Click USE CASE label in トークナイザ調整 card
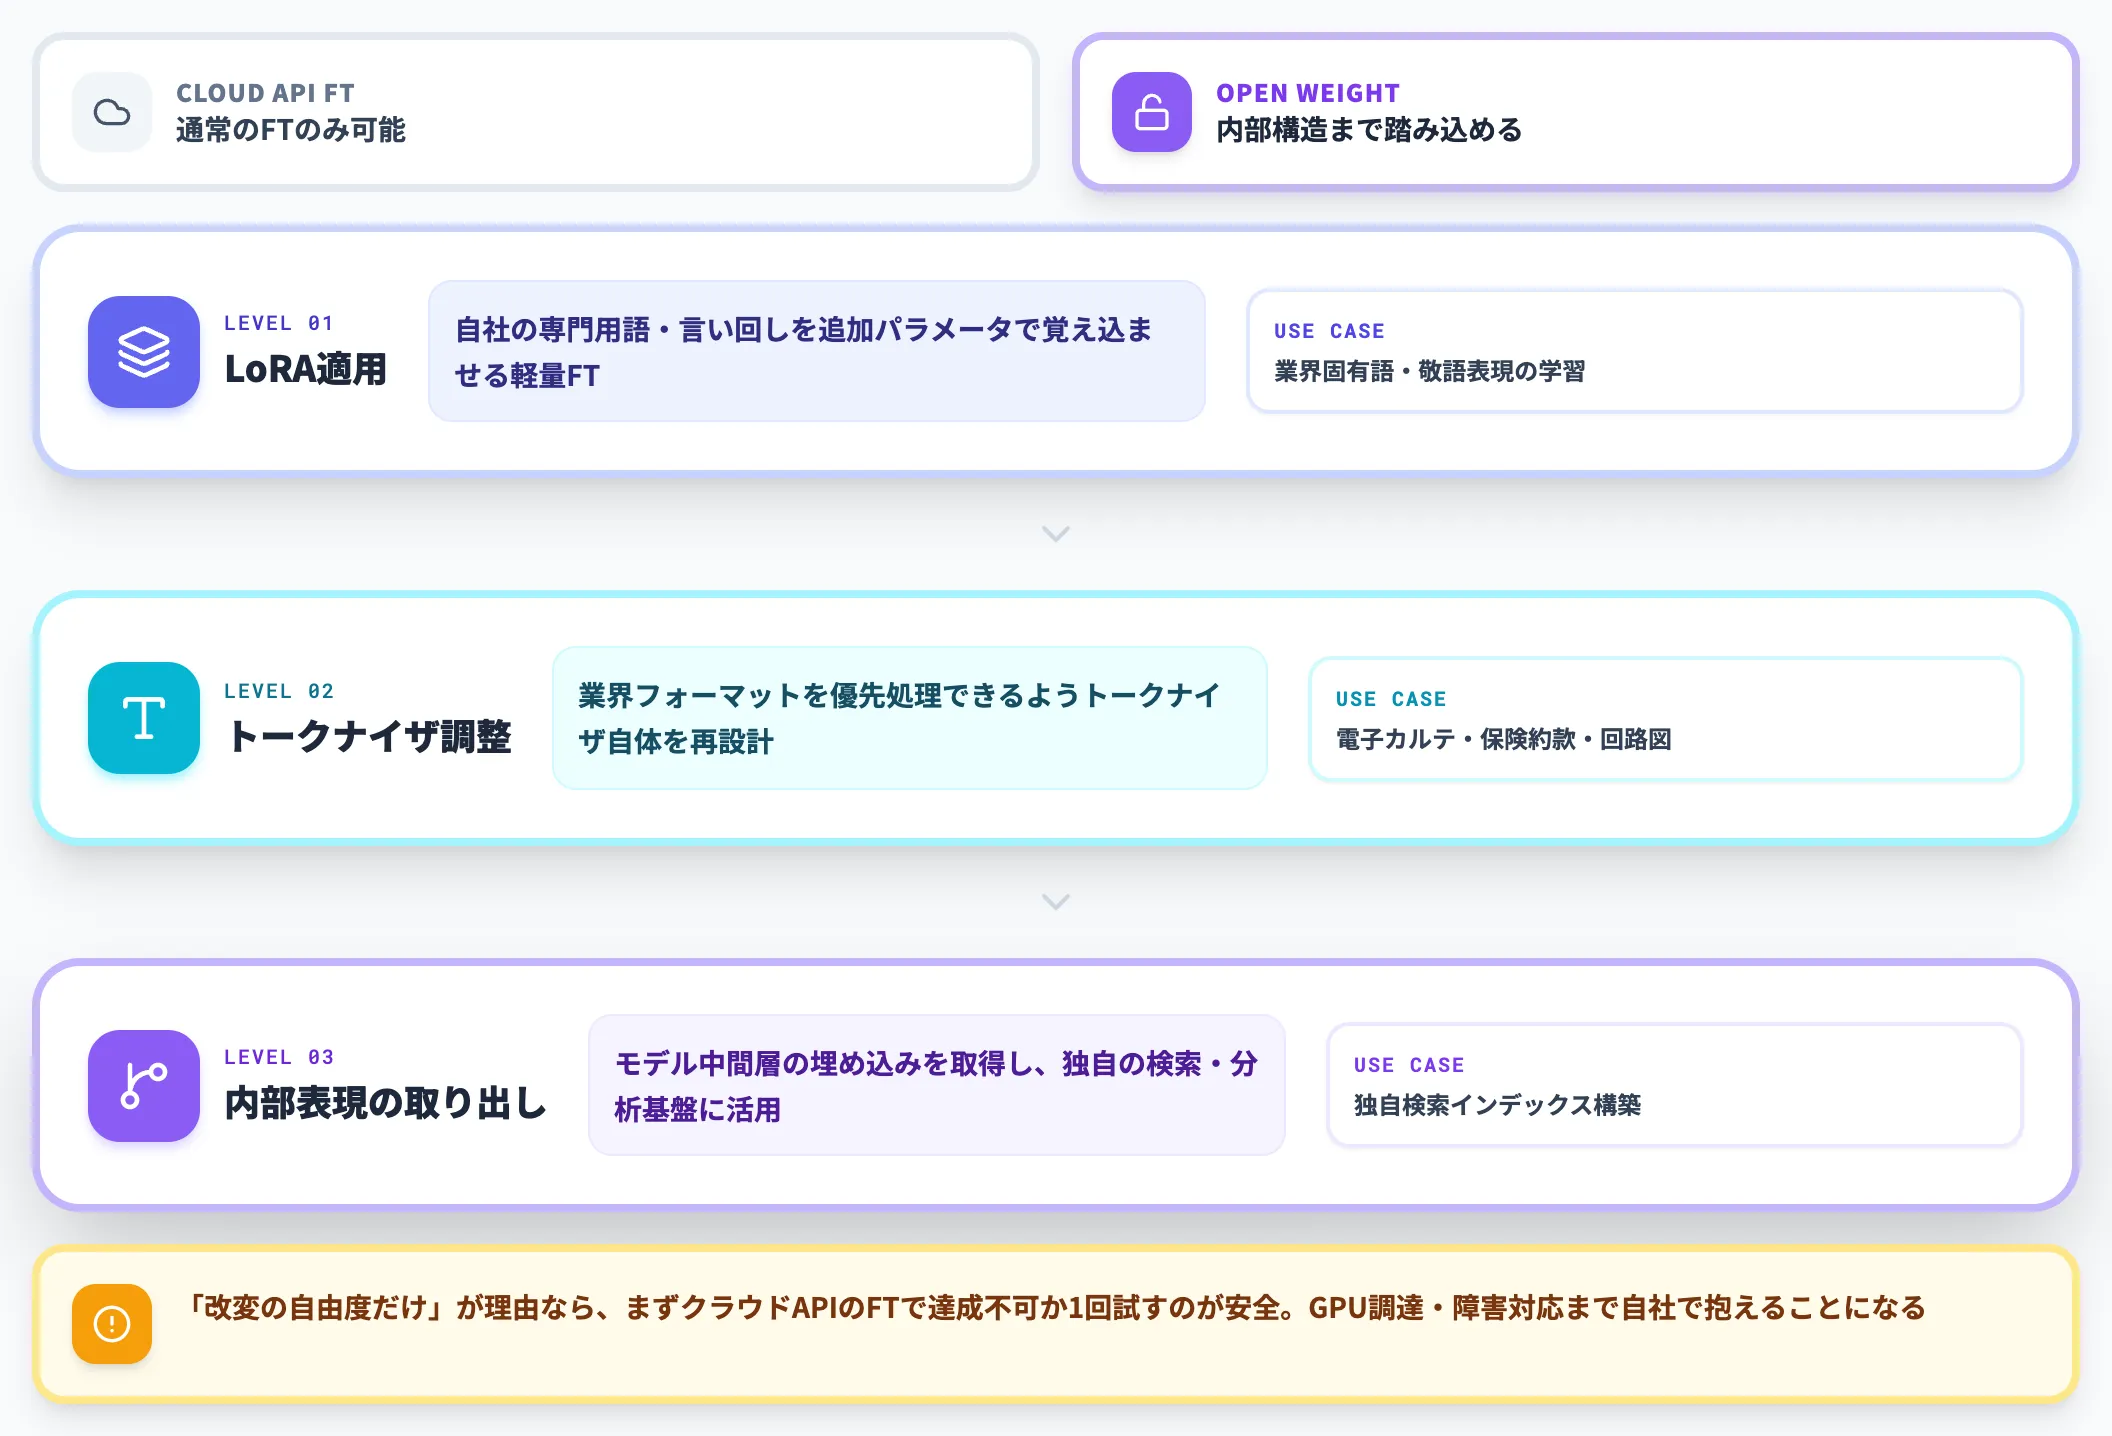This screenshot has height=1436, width=2112. (1391, 699)
